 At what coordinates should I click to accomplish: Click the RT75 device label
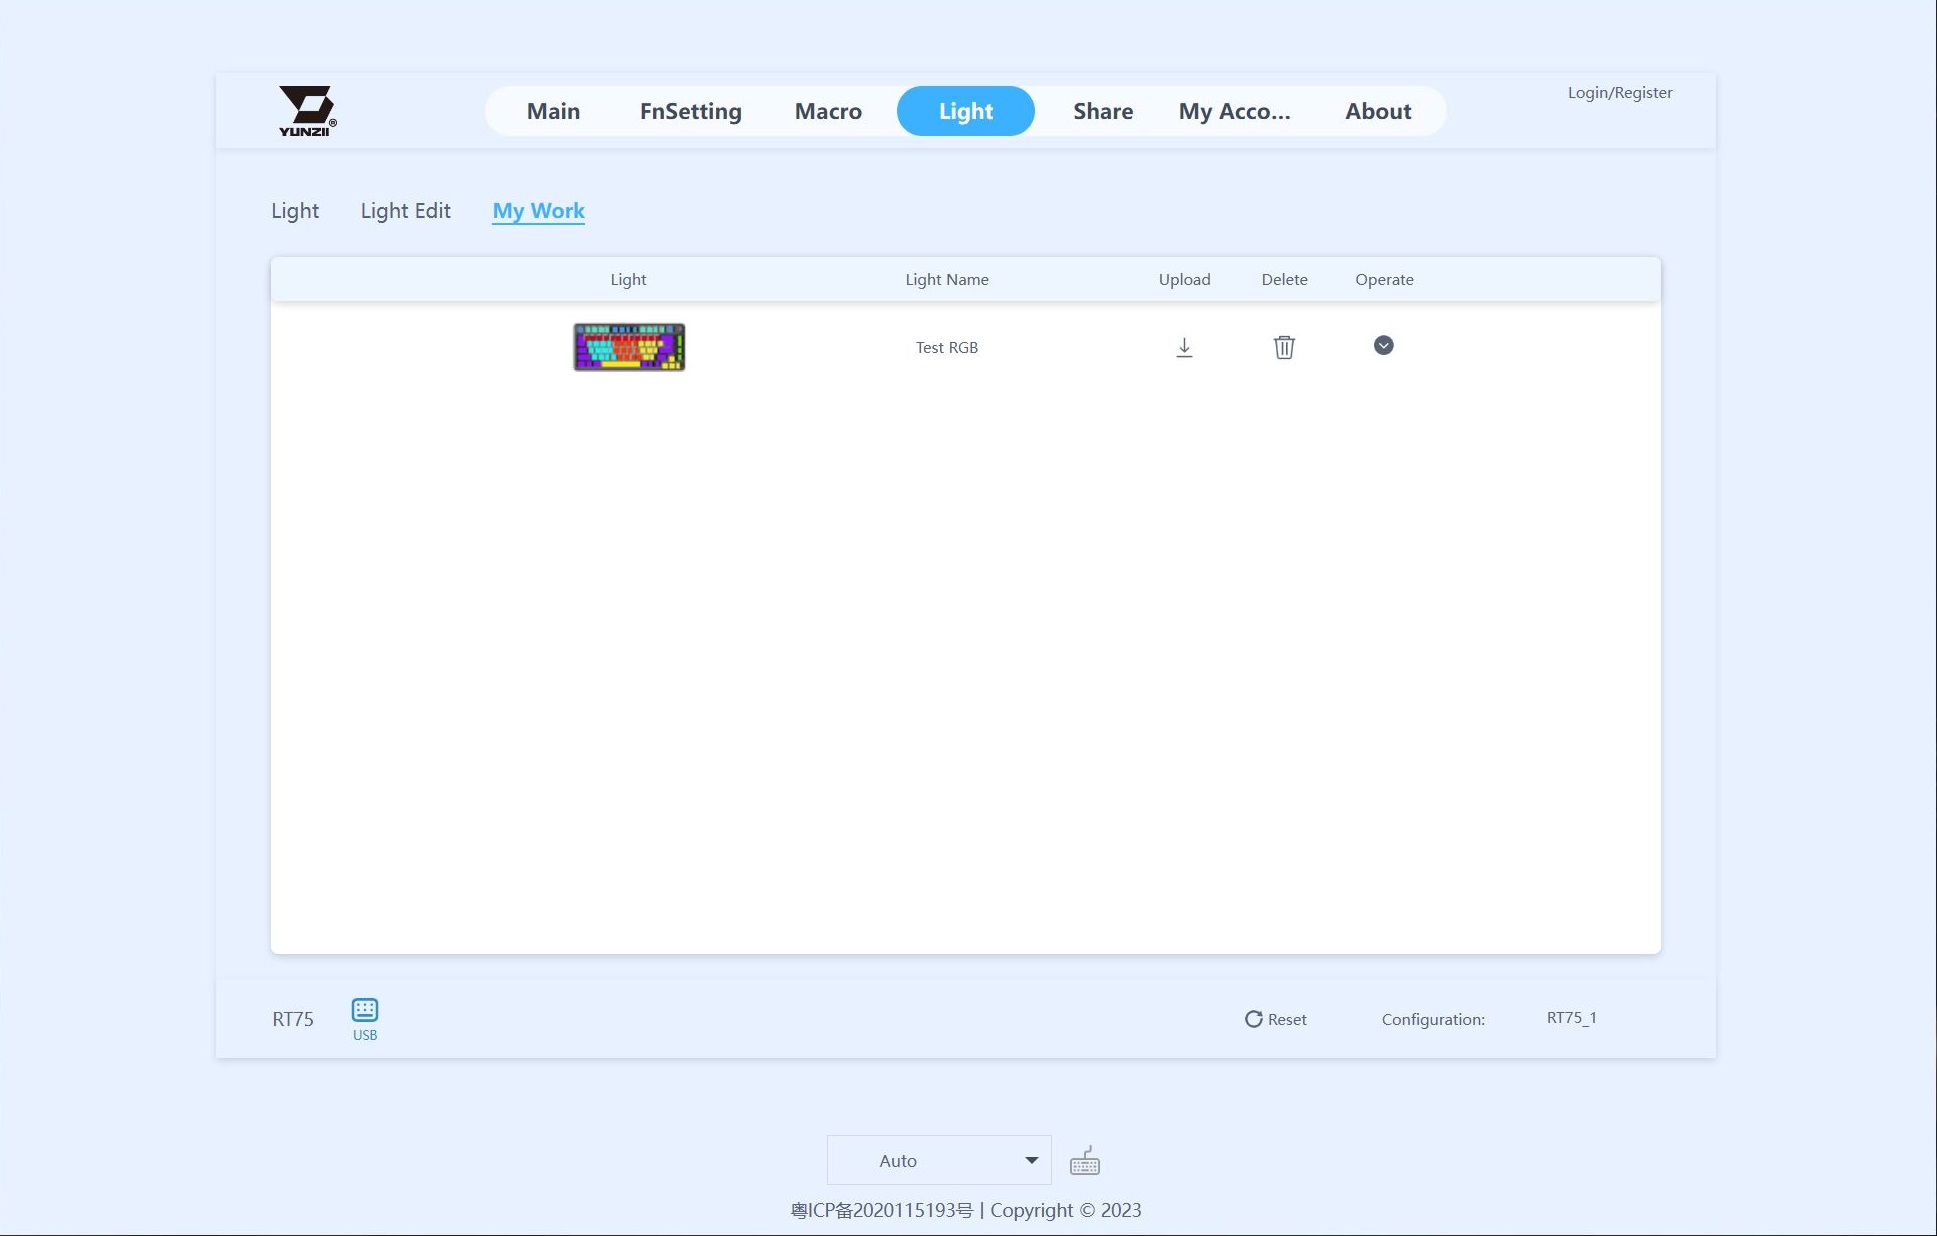pyautogui.click(x=293, y=1019)
